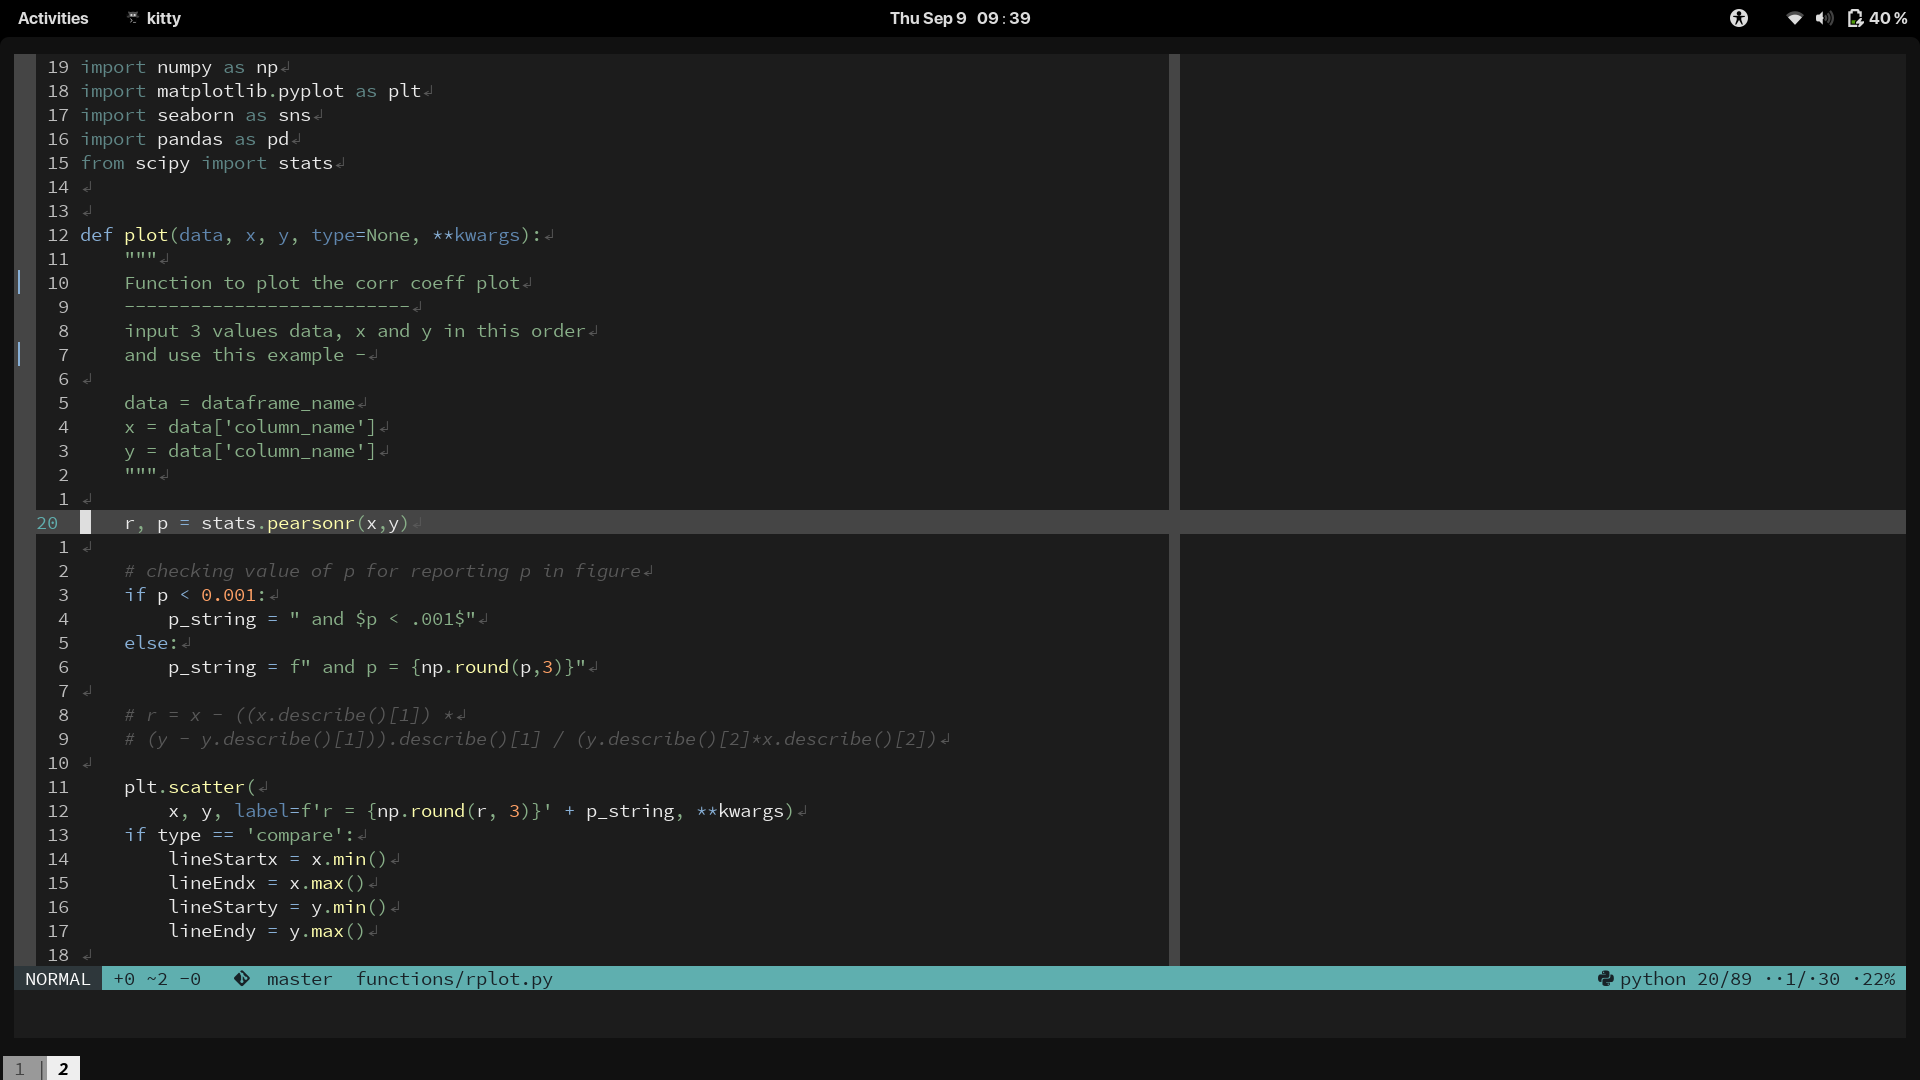1920x1080 pixels.
Task: Click the git change marker beside line 10
Action: 19,283
